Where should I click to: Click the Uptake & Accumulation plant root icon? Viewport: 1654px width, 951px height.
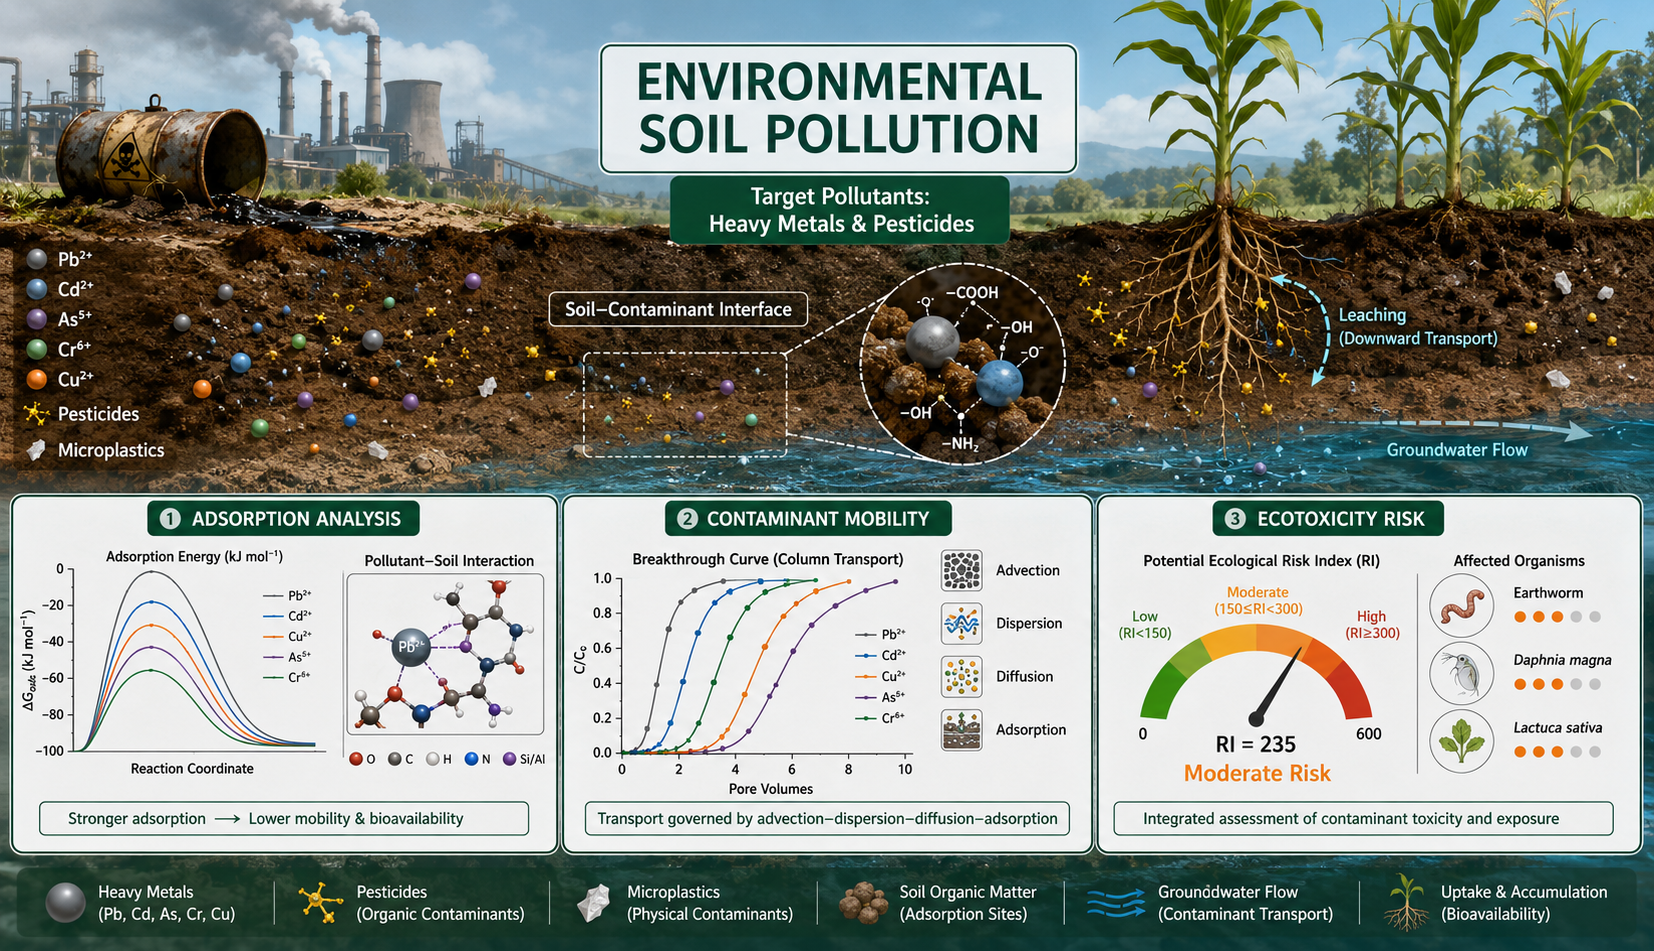pos(1406,902)
